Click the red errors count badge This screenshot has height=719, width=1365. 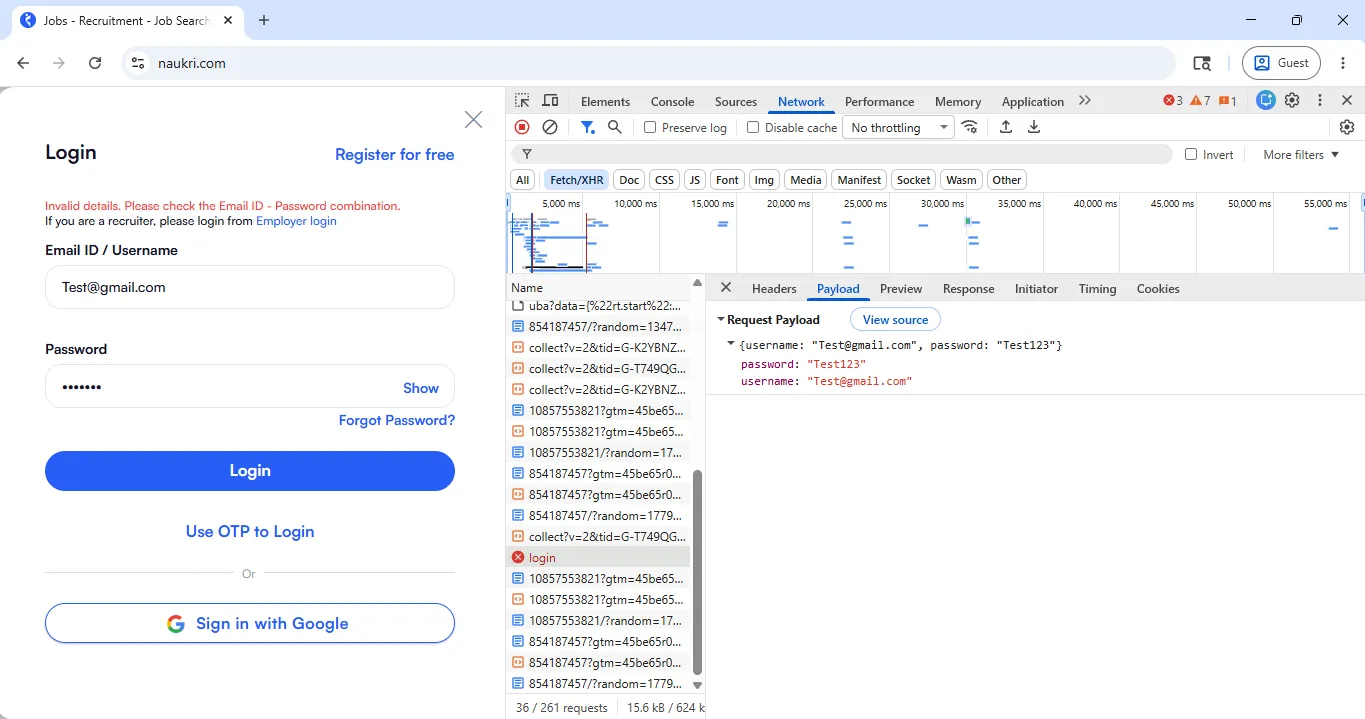click(1173, 100)
